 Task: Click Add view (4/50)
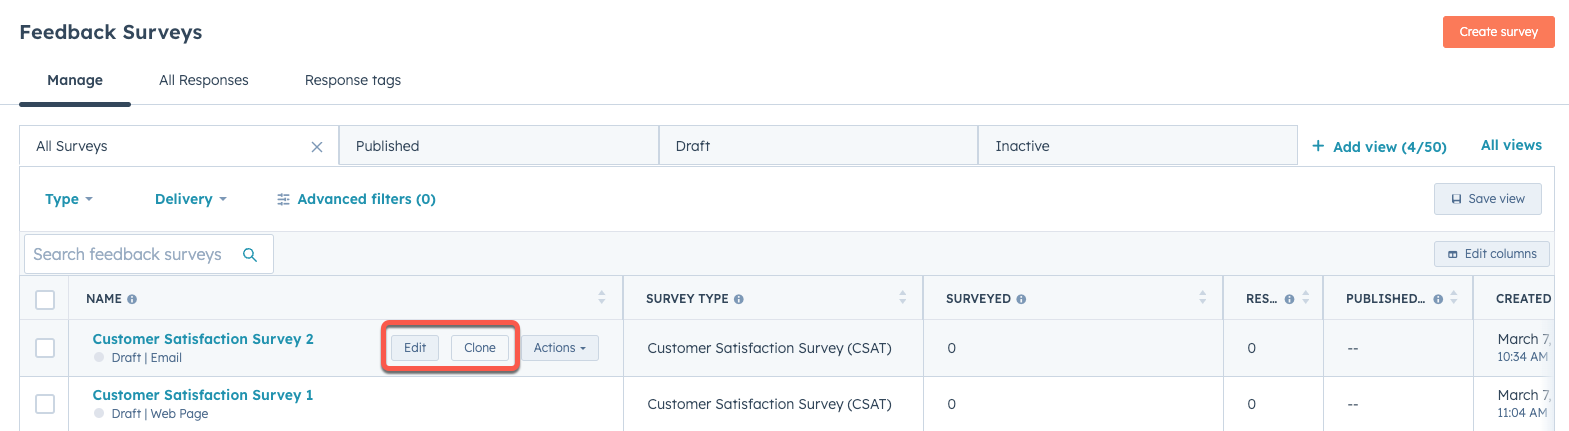[1379, 147]
